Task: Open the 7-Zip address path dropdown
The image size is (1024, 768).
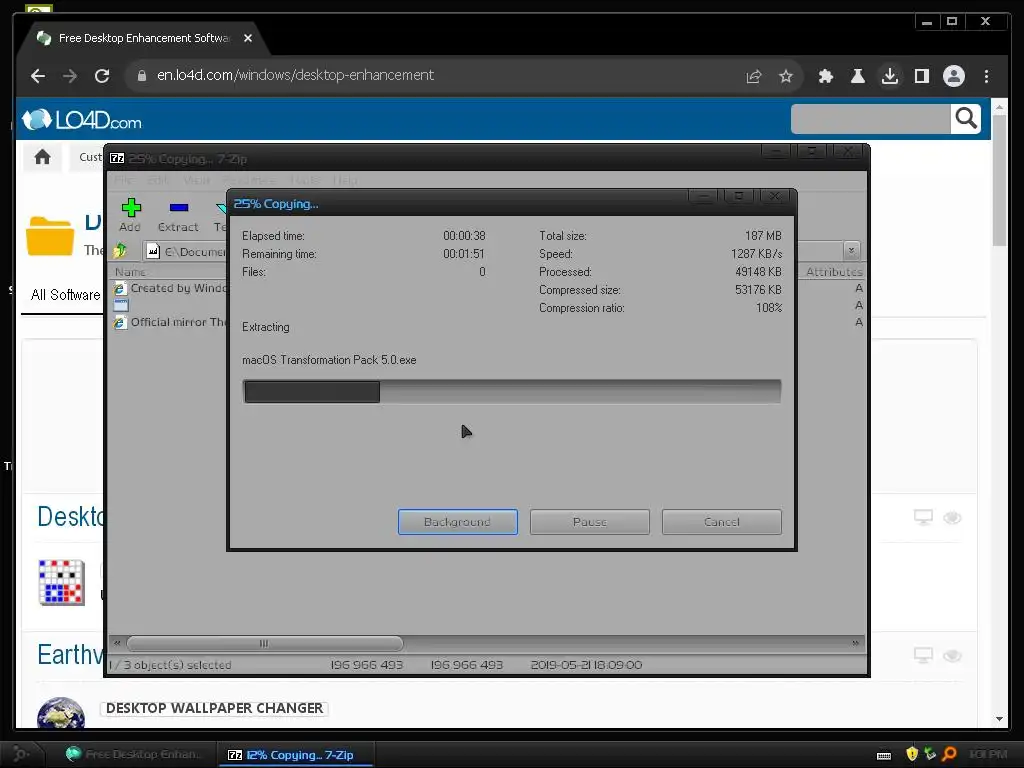Action: coord(851,251)
